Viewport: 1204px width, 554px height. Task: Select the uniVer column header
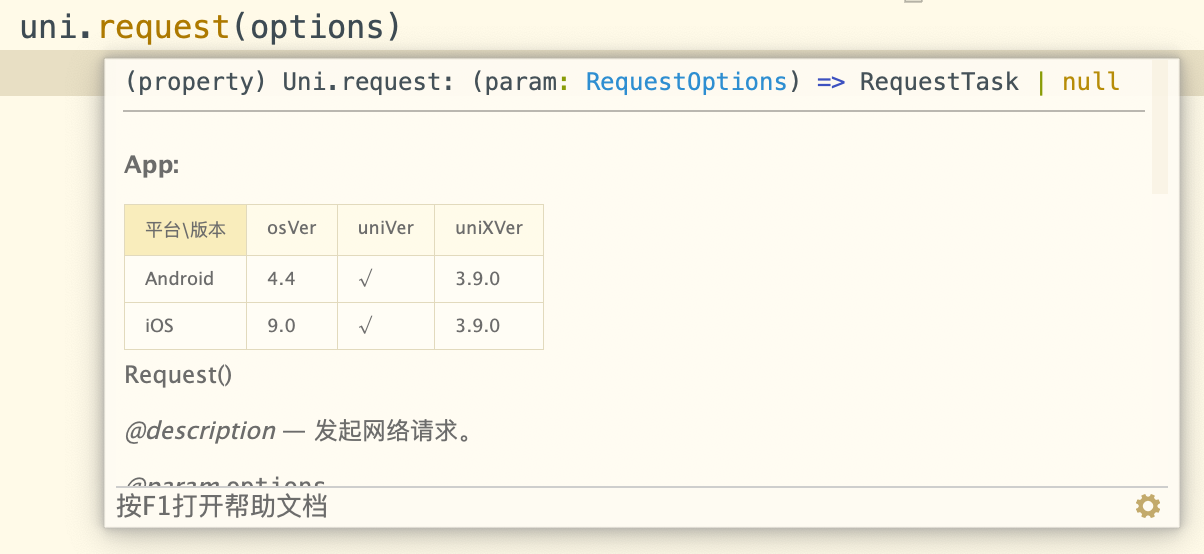[x=385, y=228]
